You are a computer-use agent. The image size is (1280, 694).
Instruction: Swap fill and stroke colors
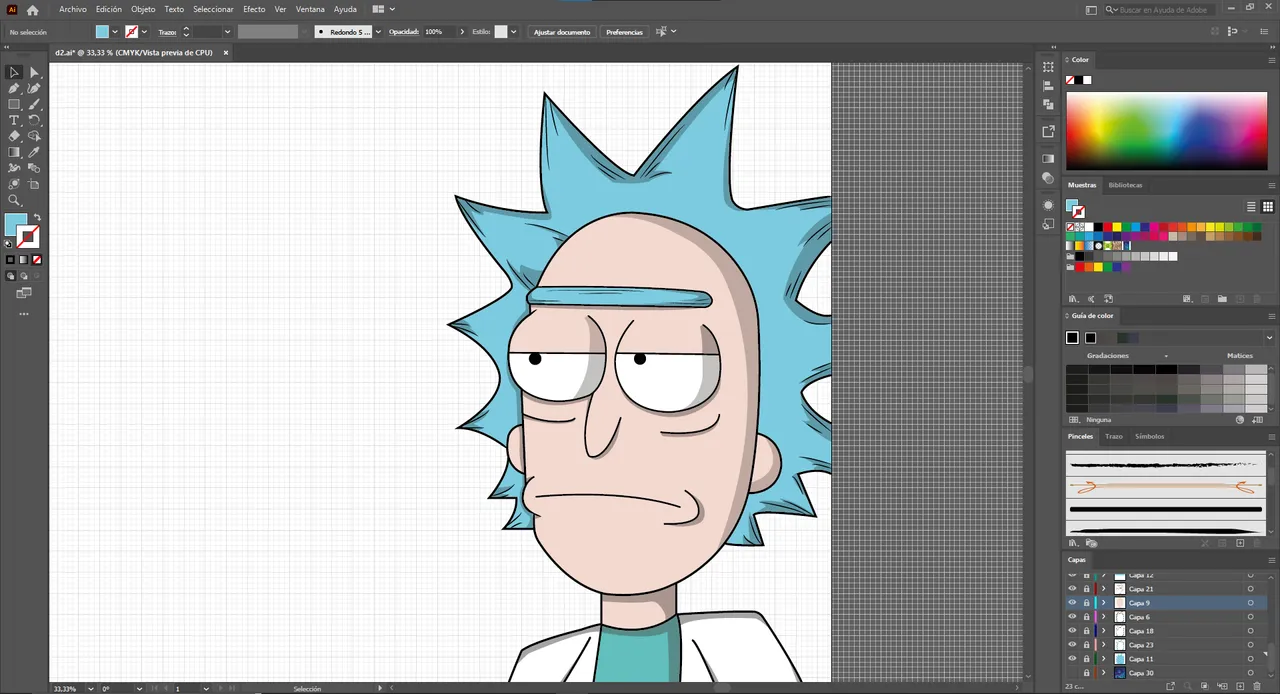point(37,217)
